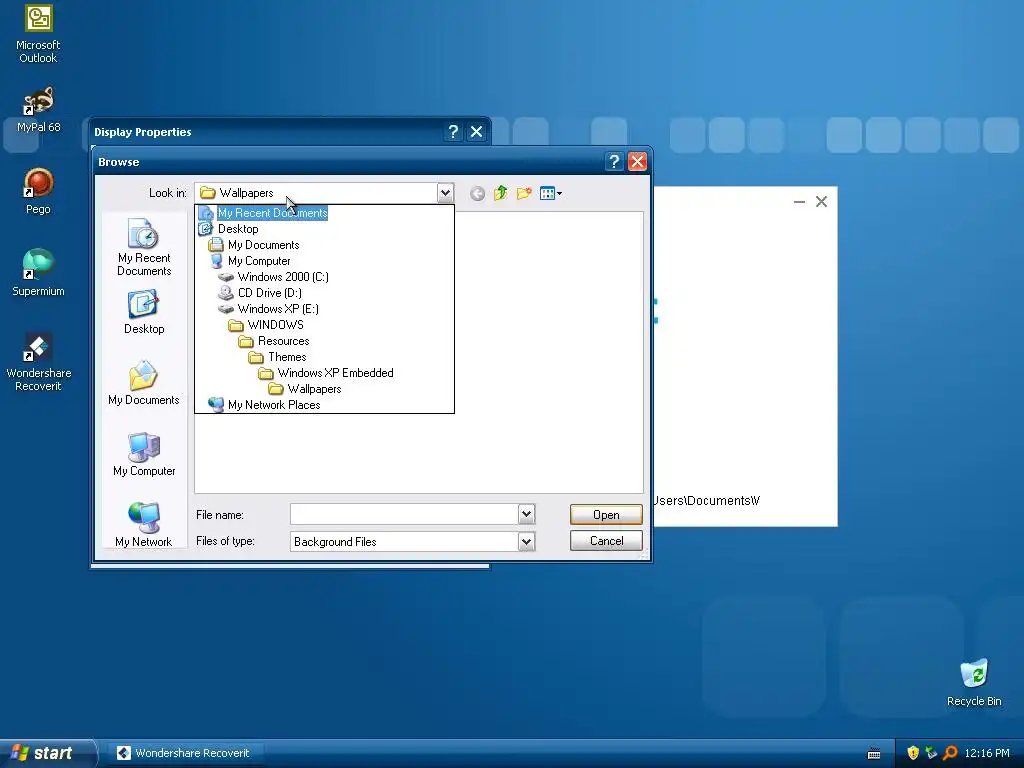1024x768 pixels.
Task: Click the Display Properties help question mark
Action: (453, 132)
